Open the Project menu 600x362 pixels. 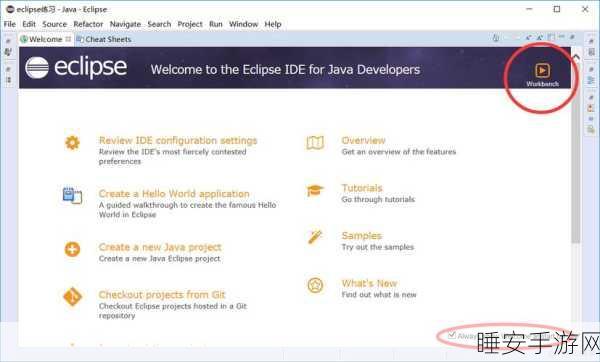point(190,24)
